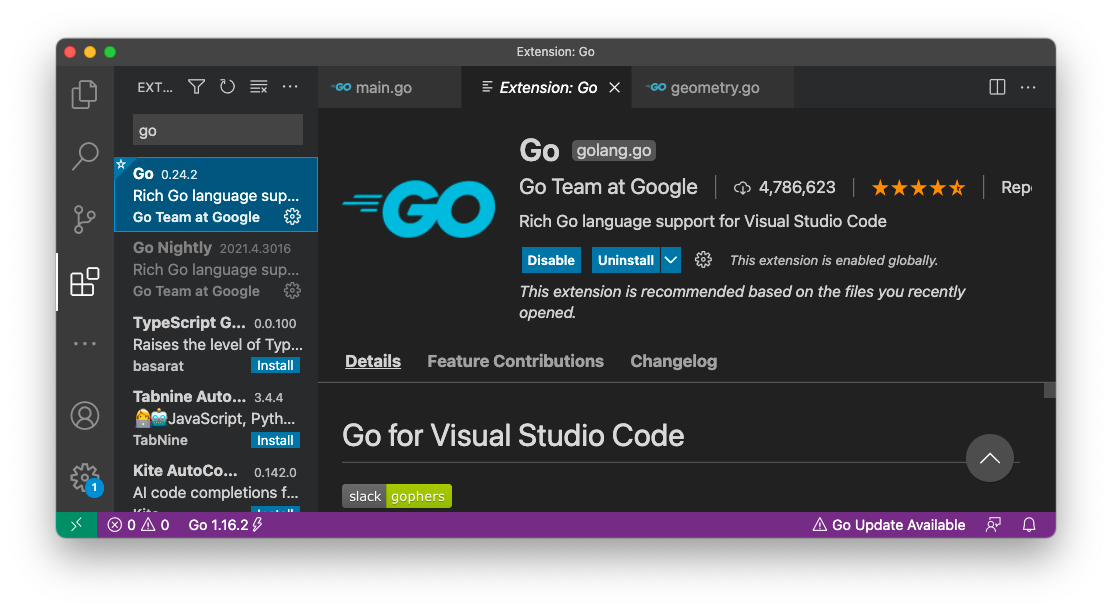Expand the Uninstall dropdown arrow
This screenshot has width=1112, height=612.
click(670, 260)
